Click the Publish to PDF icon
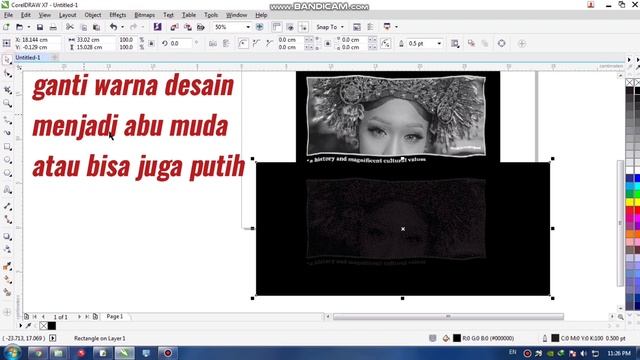 (x=200, y=27)
